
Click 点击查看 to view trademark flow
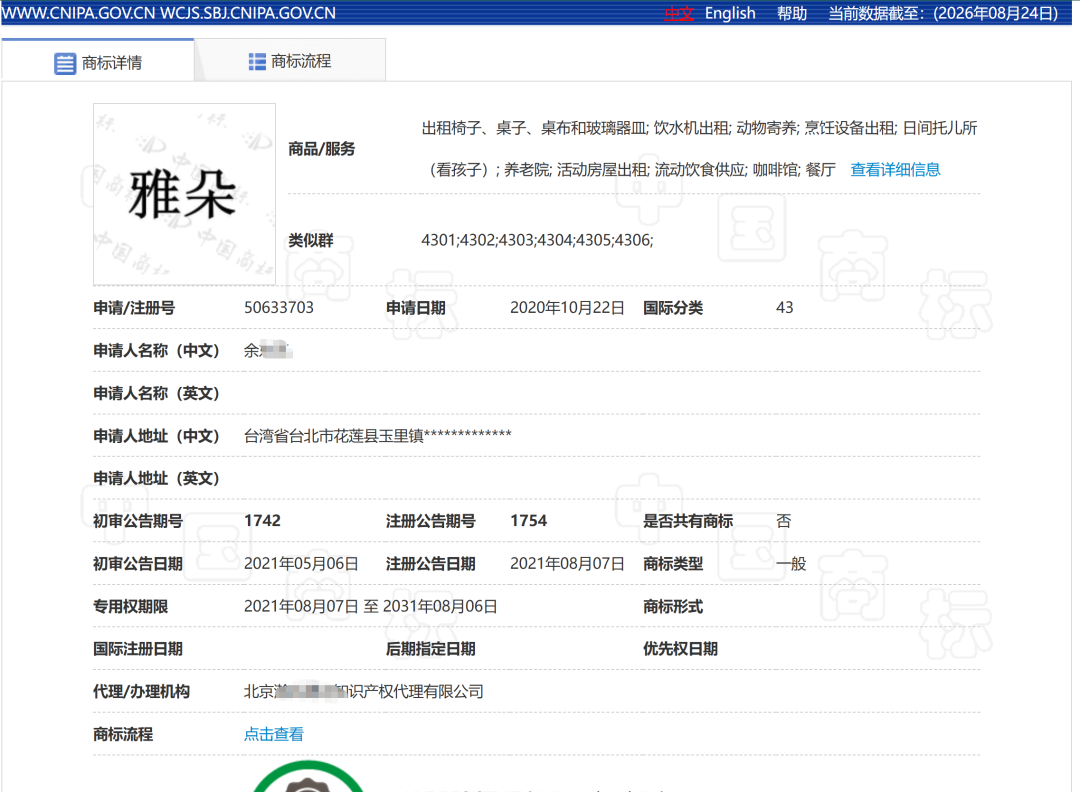point(273,734)
